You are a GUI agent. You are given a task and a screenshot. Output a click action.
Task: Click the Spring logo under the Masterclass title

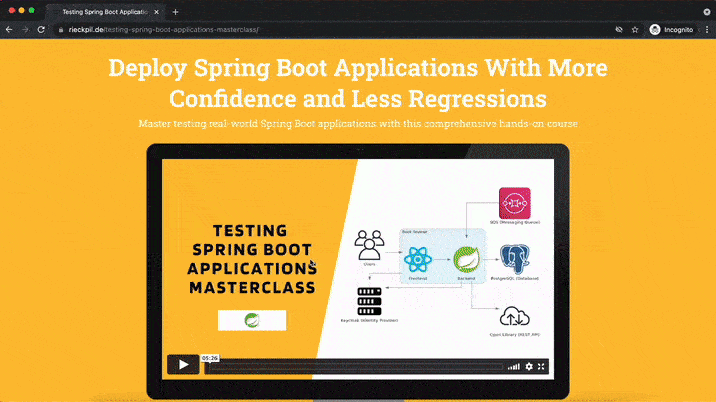tap(252, 320)
